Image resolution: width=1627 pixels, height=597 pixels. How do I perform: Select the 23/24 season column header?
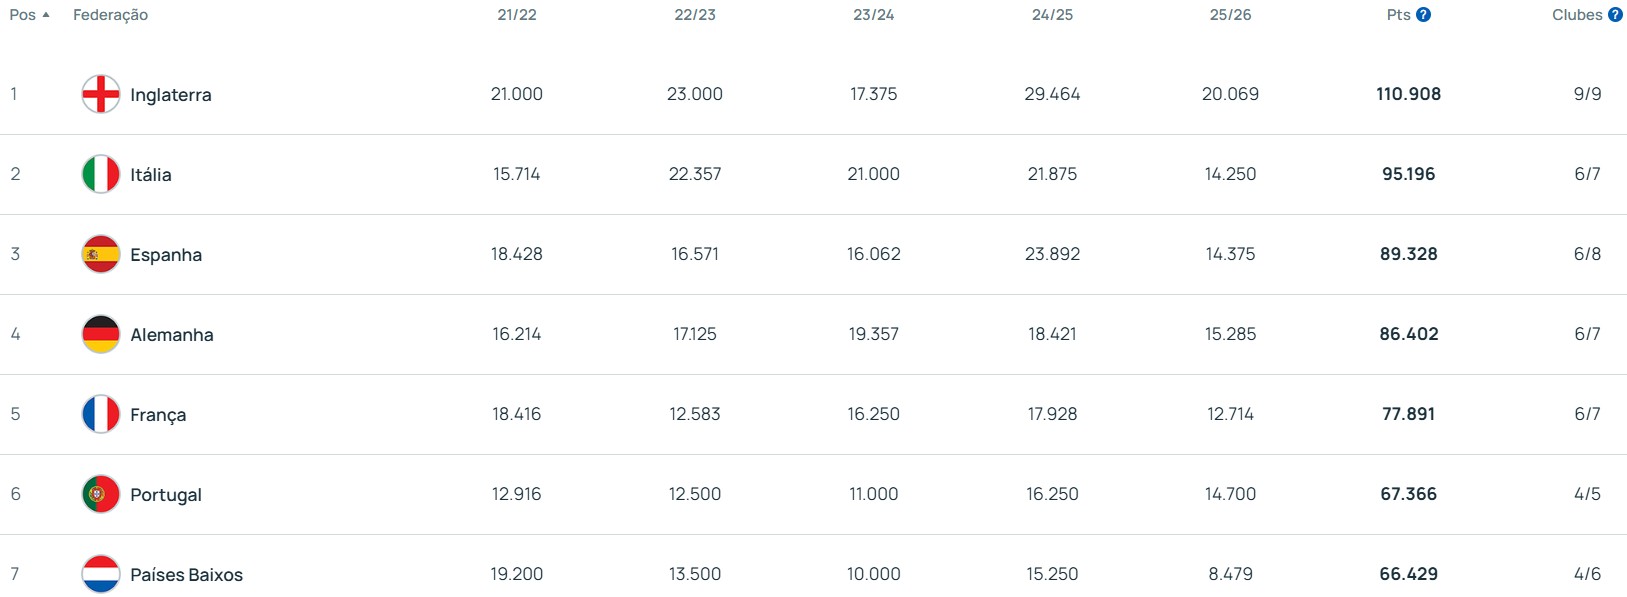point(874,15)
